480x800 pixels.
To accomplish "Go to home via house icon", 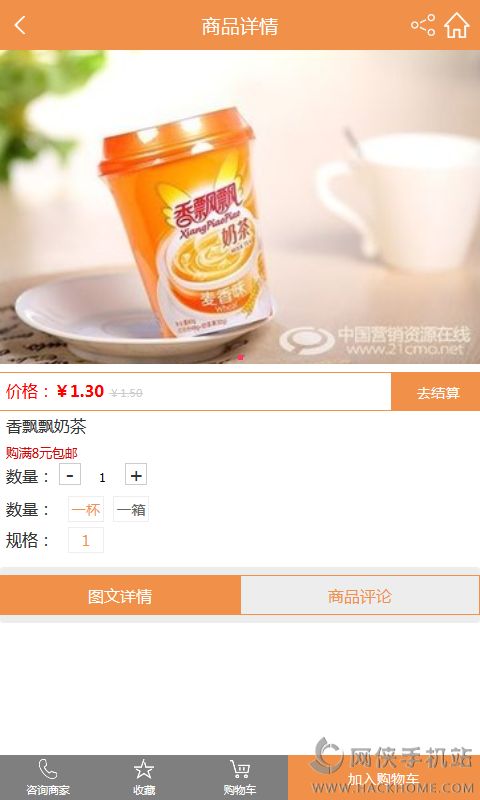I will [x=457, y=26].
